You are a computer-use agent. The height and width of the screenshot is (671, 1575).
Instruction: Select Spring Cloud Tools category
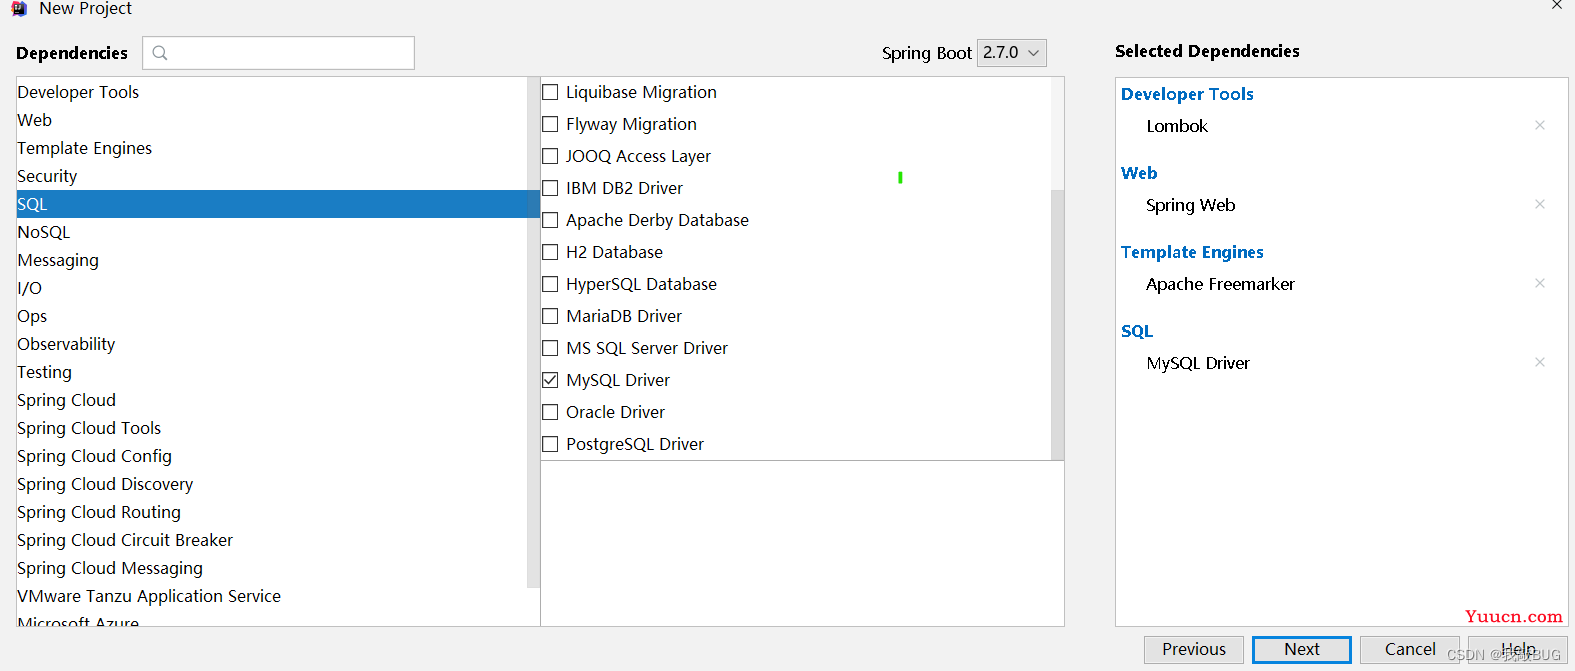coord(272,428)
